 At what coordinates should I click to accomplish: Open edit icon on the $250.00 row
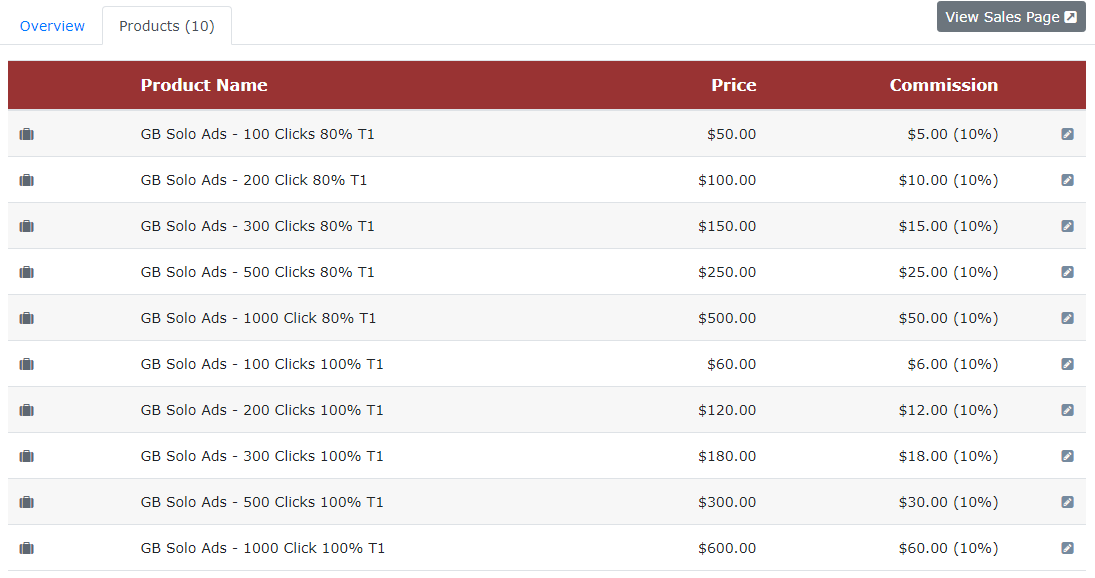tap(1067, 272)
